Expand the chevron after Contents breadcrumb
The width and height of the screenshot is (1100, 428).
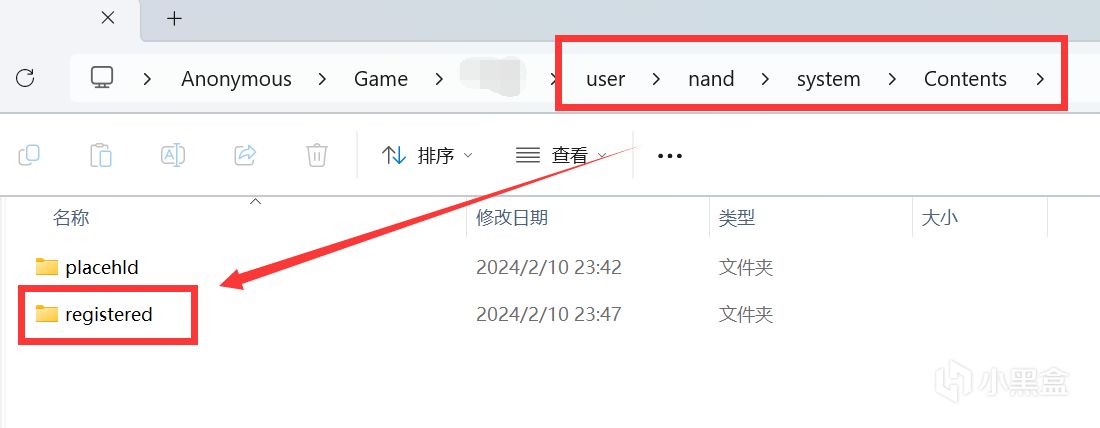click(x=1040, y=79)
